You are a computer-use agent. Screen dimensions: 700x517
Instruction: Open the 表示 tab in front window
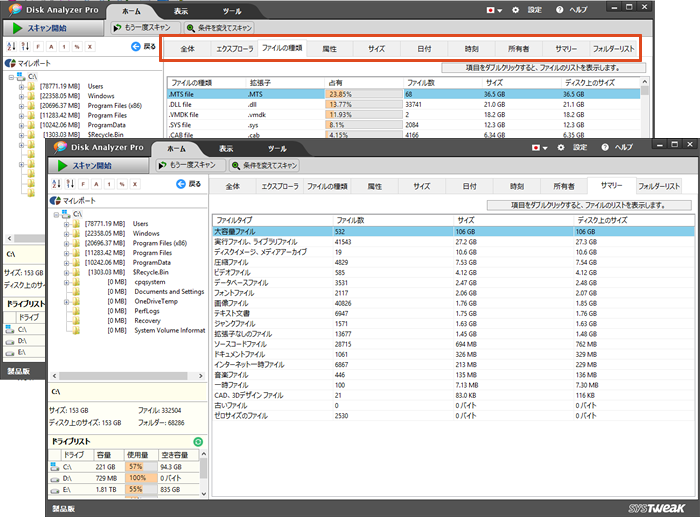[226, 149]
